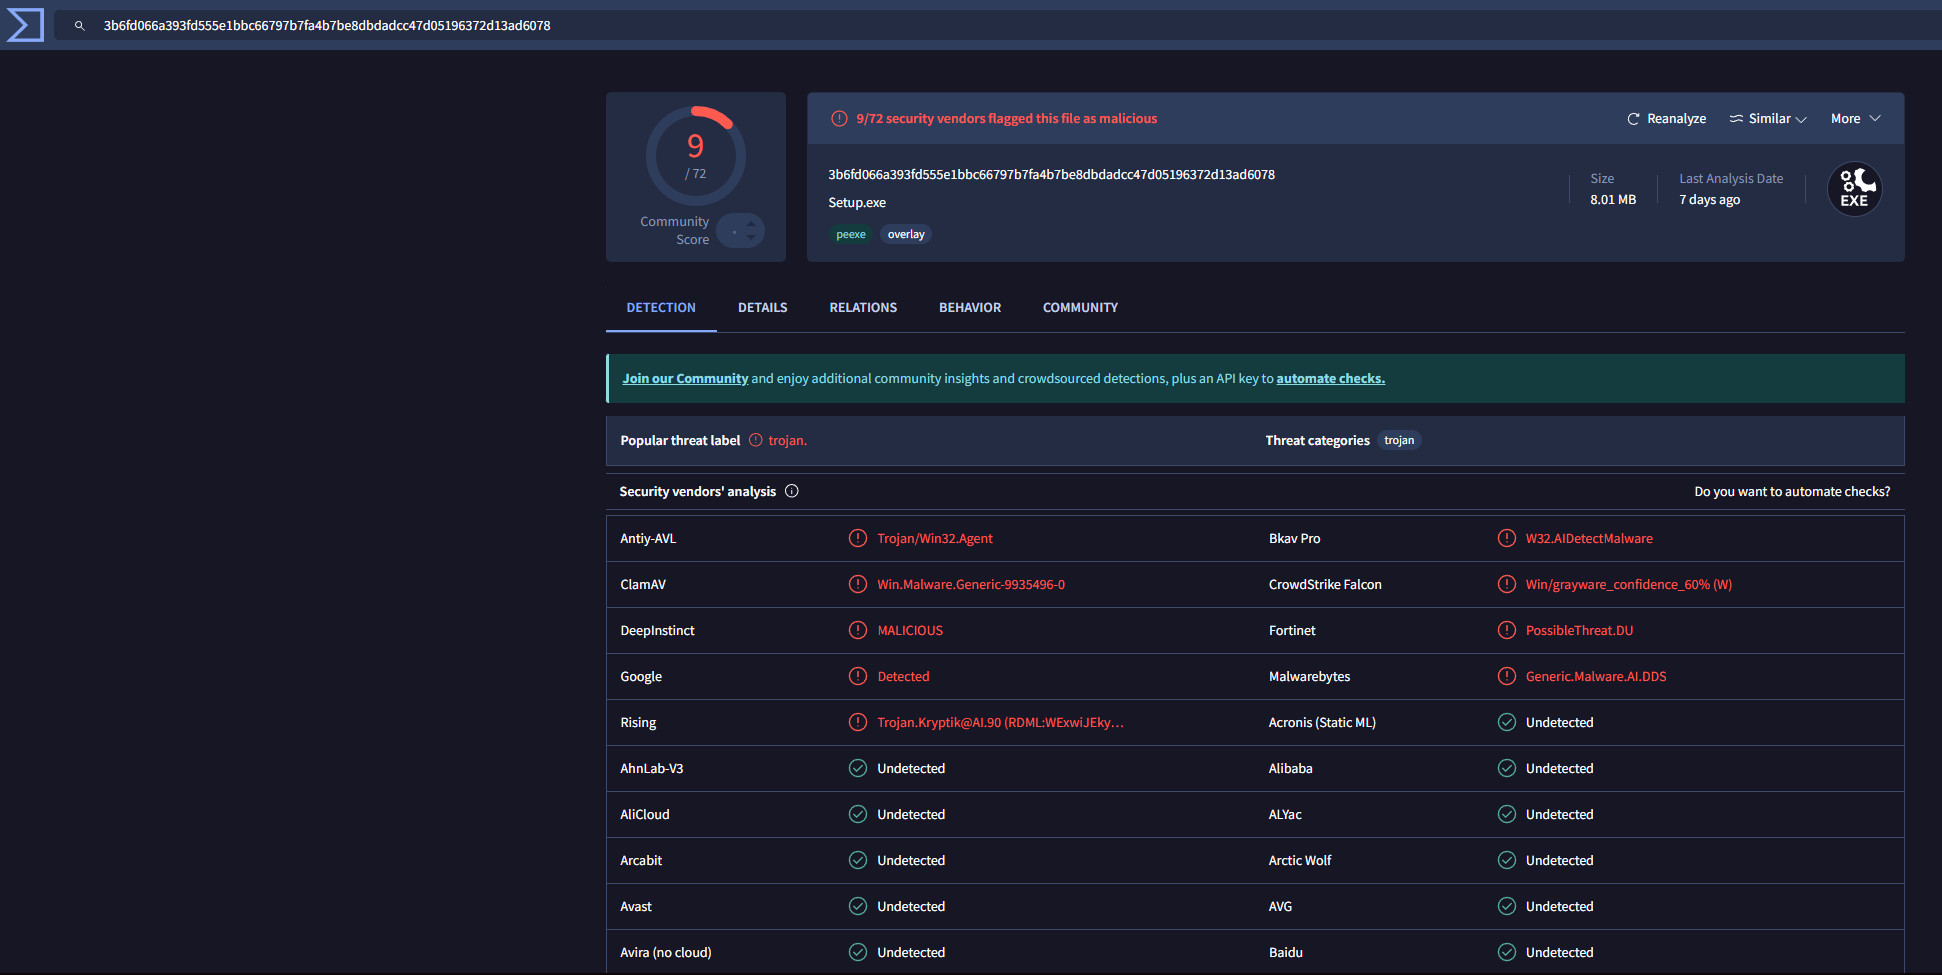
Task: Click the detection score circle gauge
Action: [x=696, y=156]
